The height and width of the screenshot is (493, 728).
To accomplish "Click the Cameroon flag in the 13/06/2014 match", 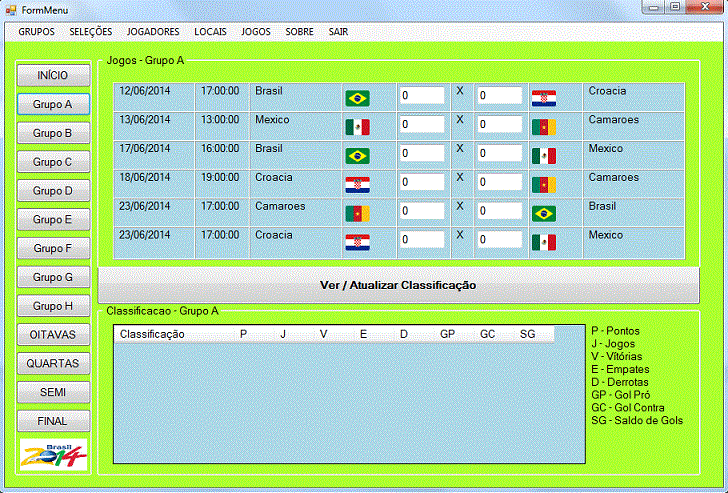I will tap(543, 127).
